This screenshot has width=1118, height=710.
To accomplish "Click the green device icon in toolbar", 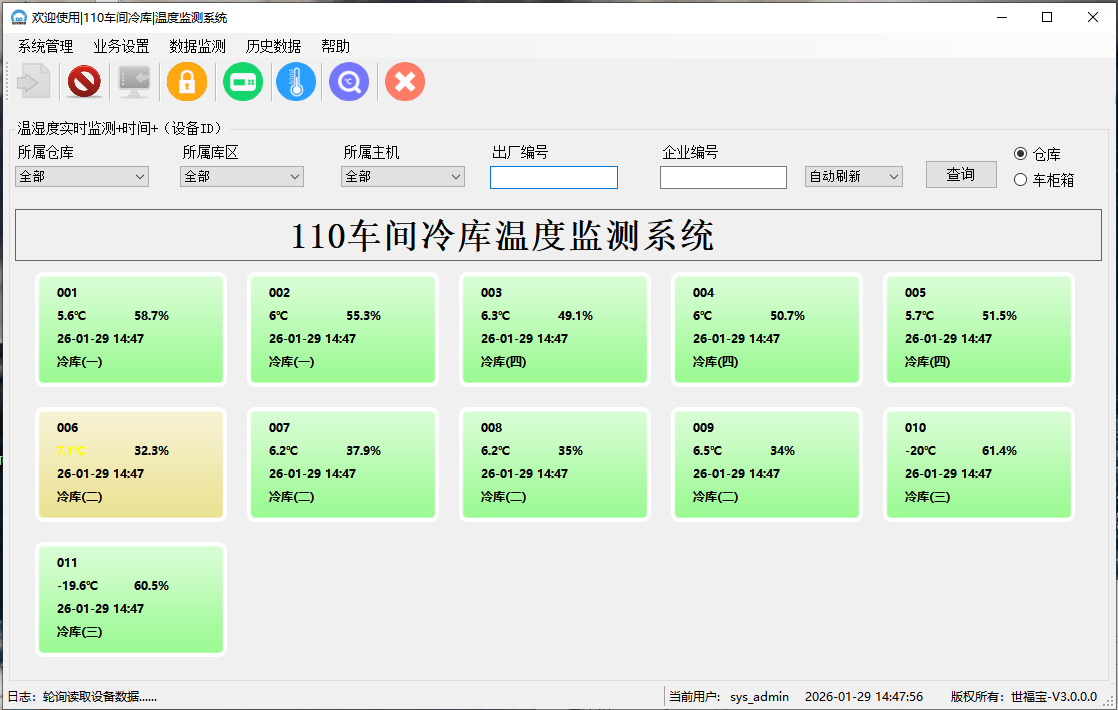I will pos(243,82).
